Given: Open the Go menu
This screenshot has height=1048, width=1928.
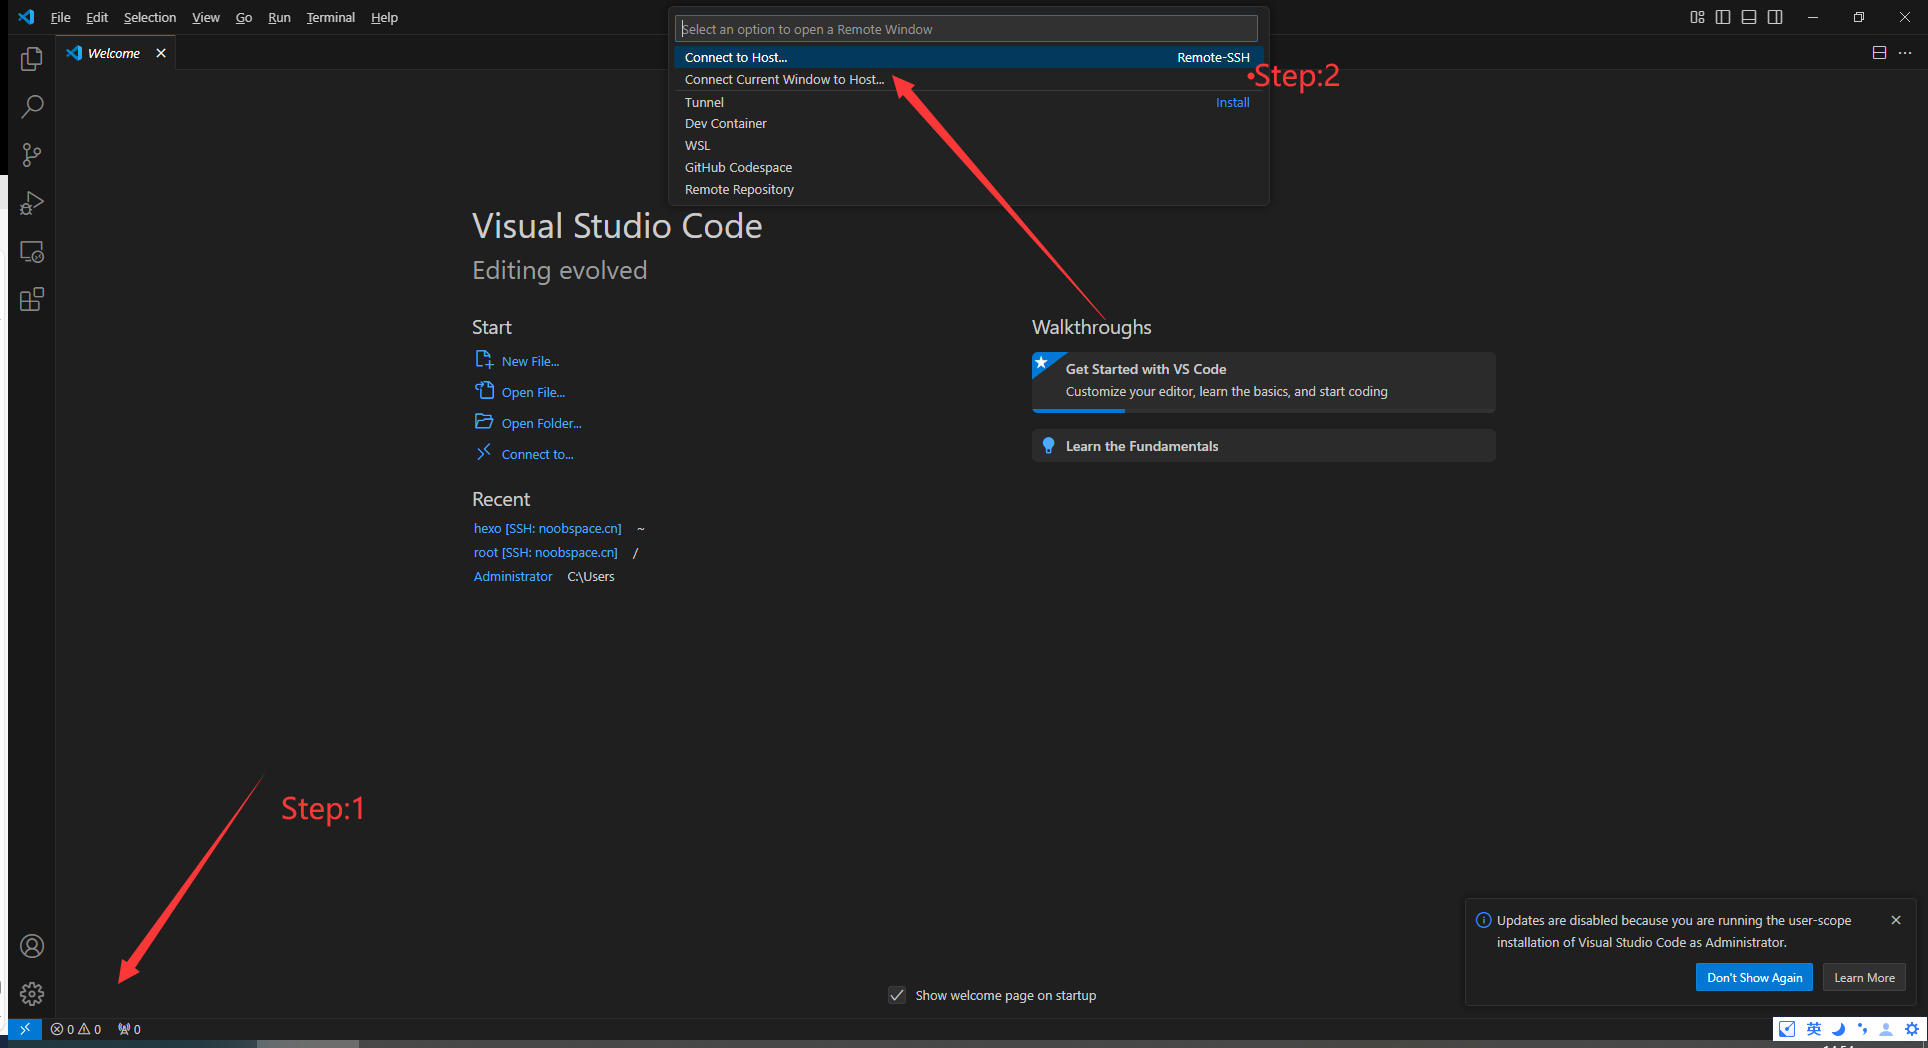Looking at the screenshot, I should (244, 17).
